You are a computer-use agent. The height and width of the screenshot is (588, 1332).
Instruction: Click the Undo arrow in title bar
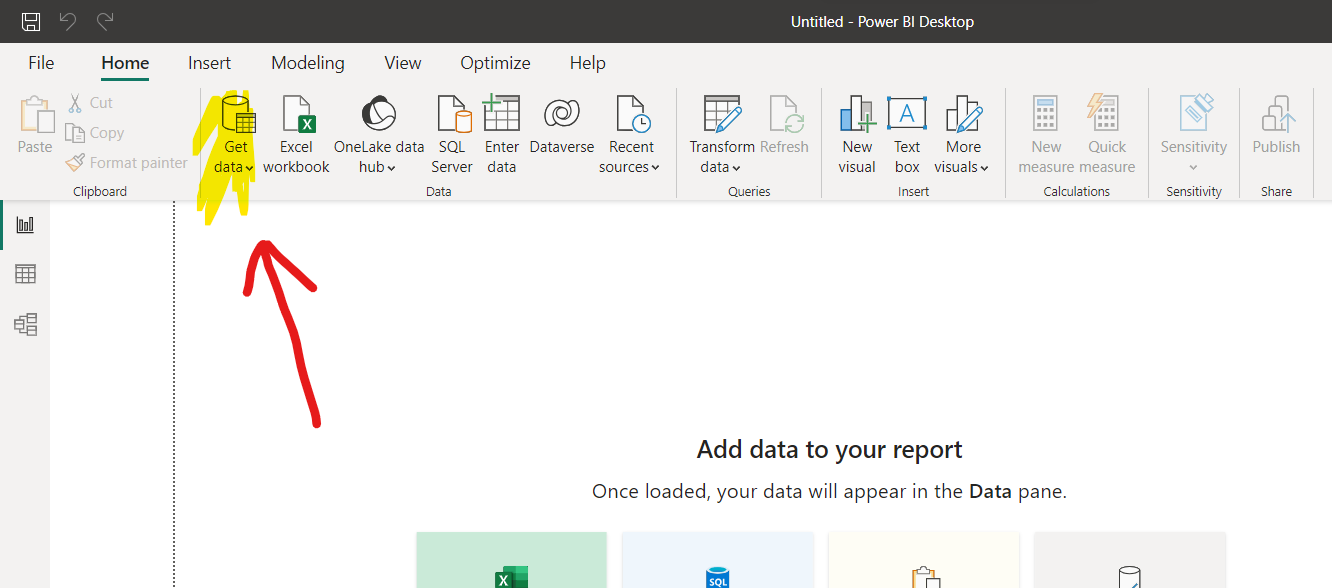click(x=68, y=21)
